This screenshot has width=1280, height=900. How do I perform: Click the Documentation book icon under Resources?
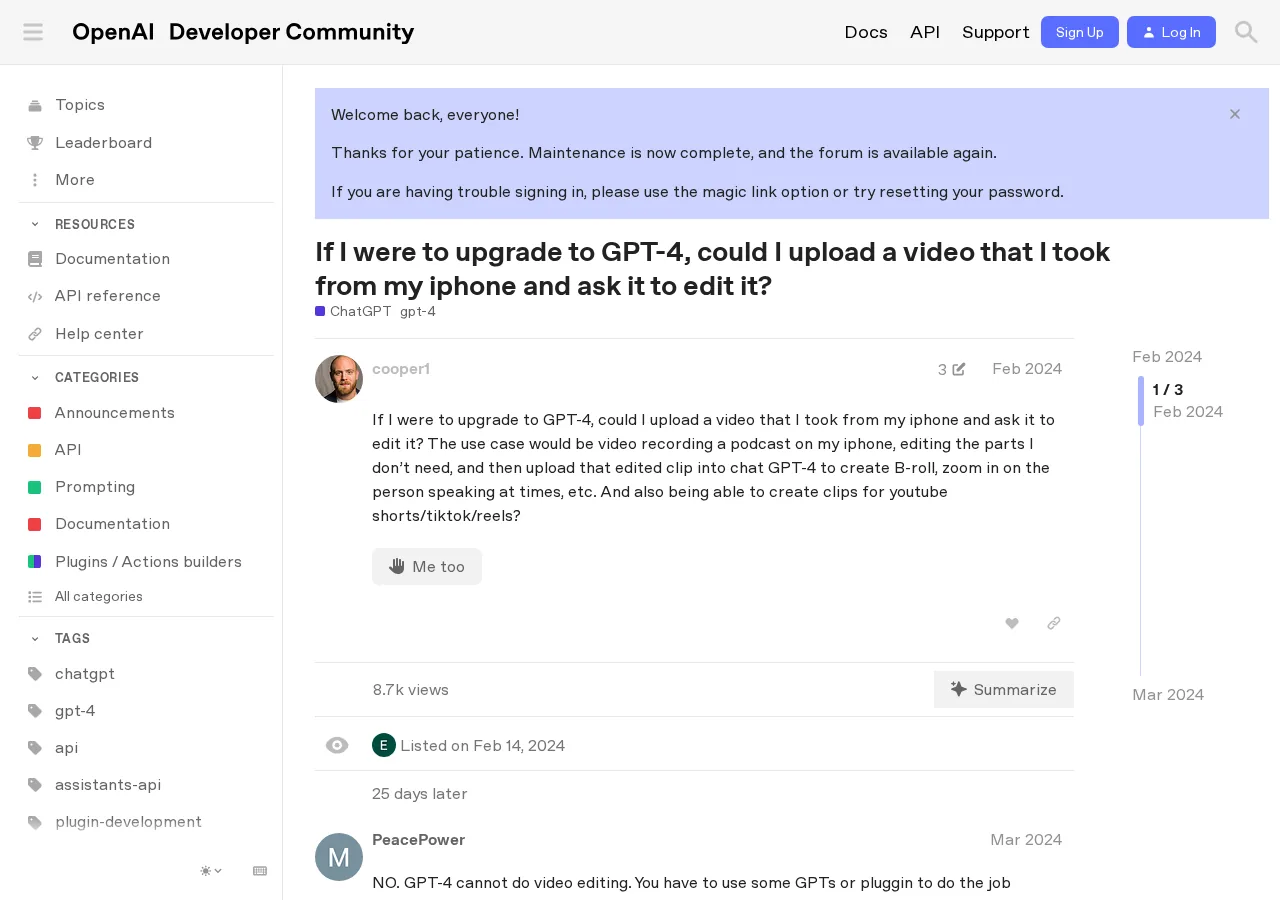[35, 259]
